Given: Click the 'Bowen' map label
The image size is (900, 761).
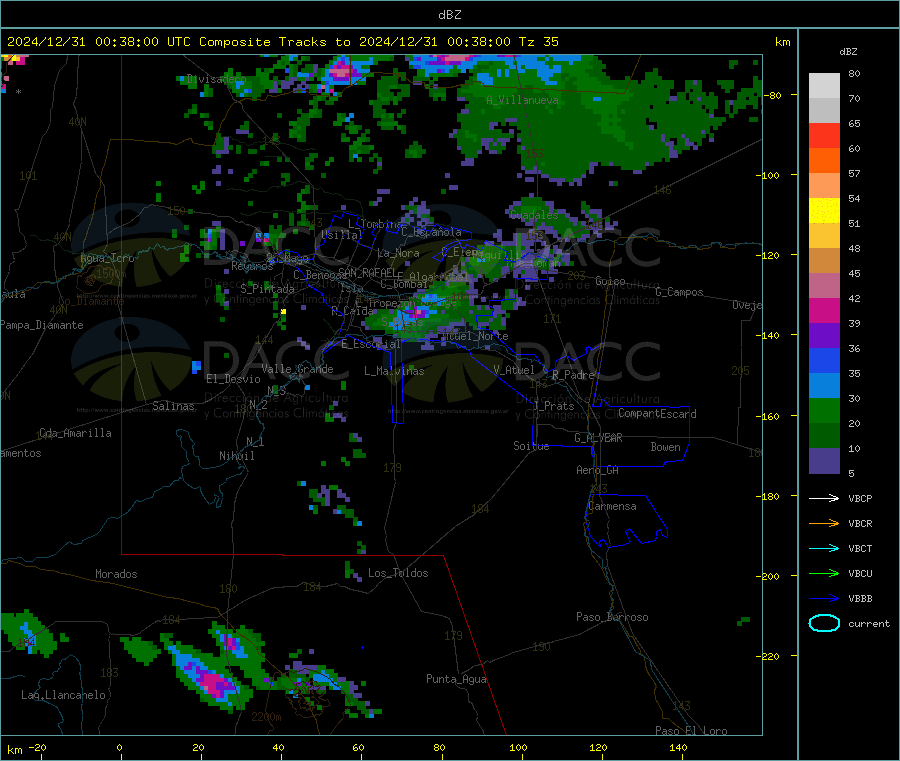Looking at the screenshot, I should pyautogui.click(x=665, y=447).
